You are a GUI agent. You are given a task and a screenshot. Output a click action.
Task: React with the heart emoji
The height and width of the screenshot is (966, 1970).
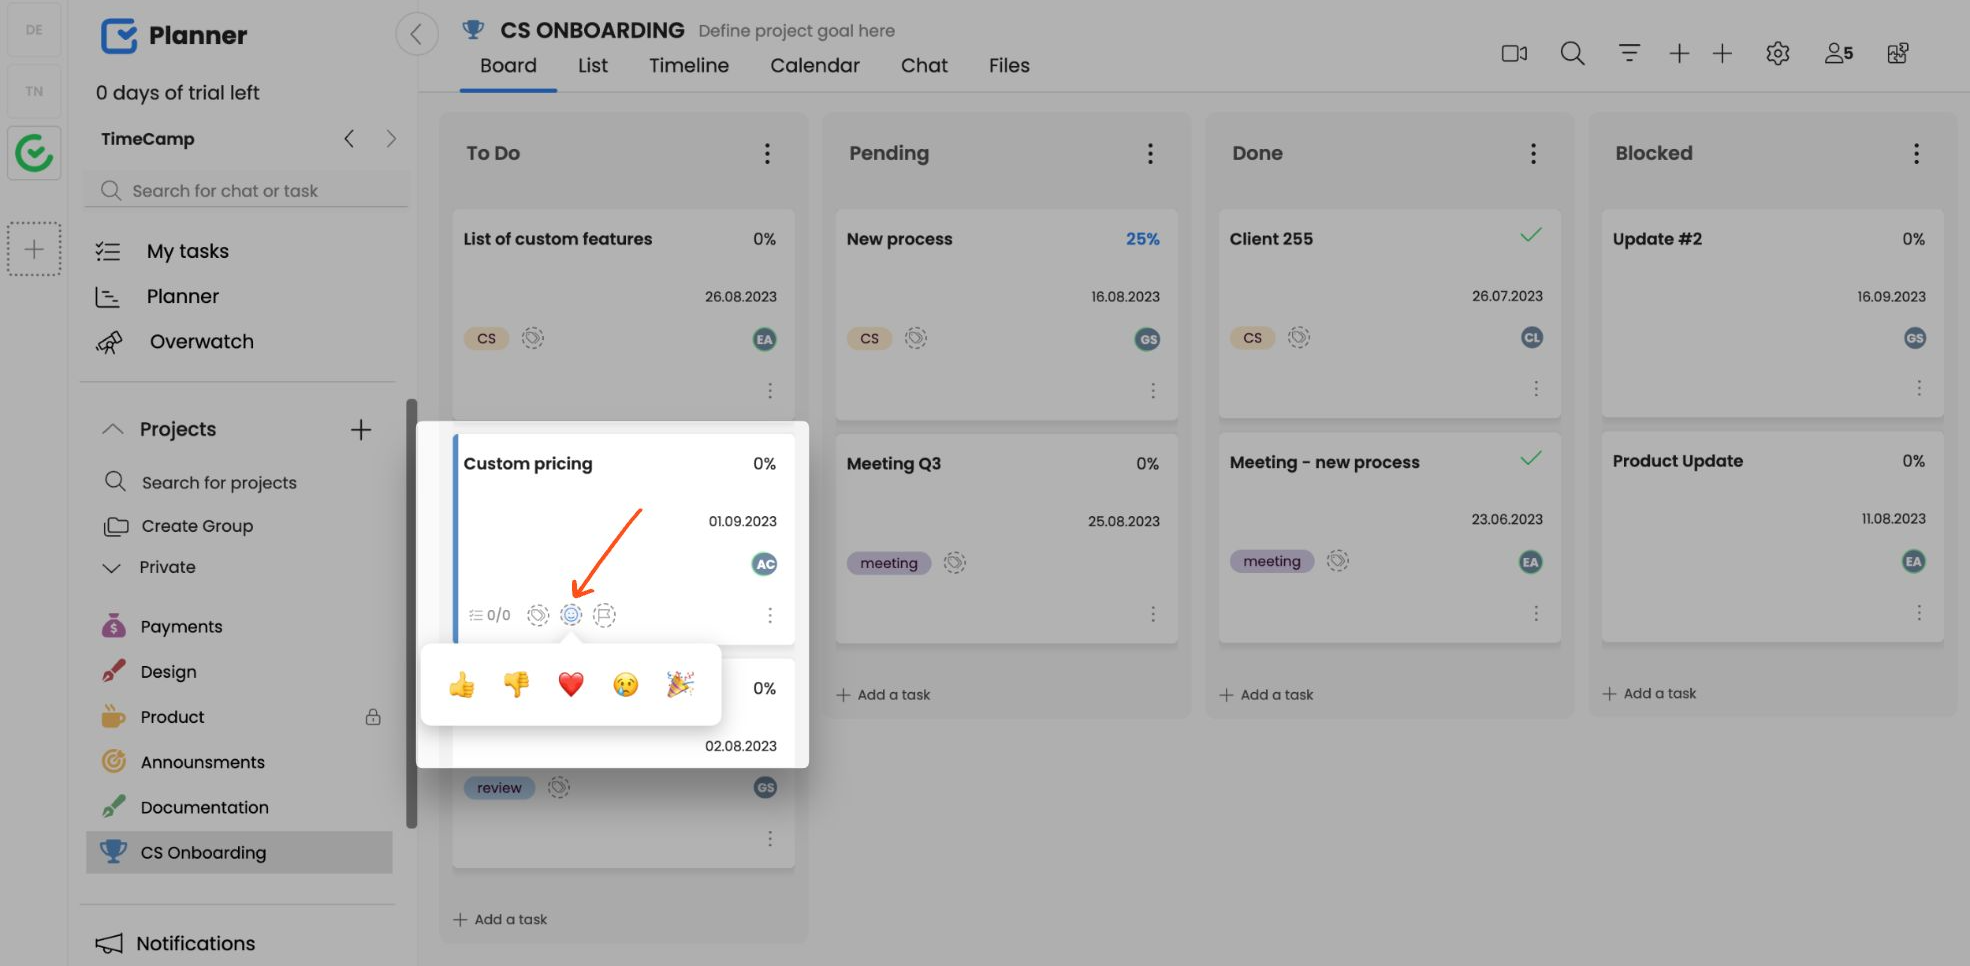[x=570, y=685]
